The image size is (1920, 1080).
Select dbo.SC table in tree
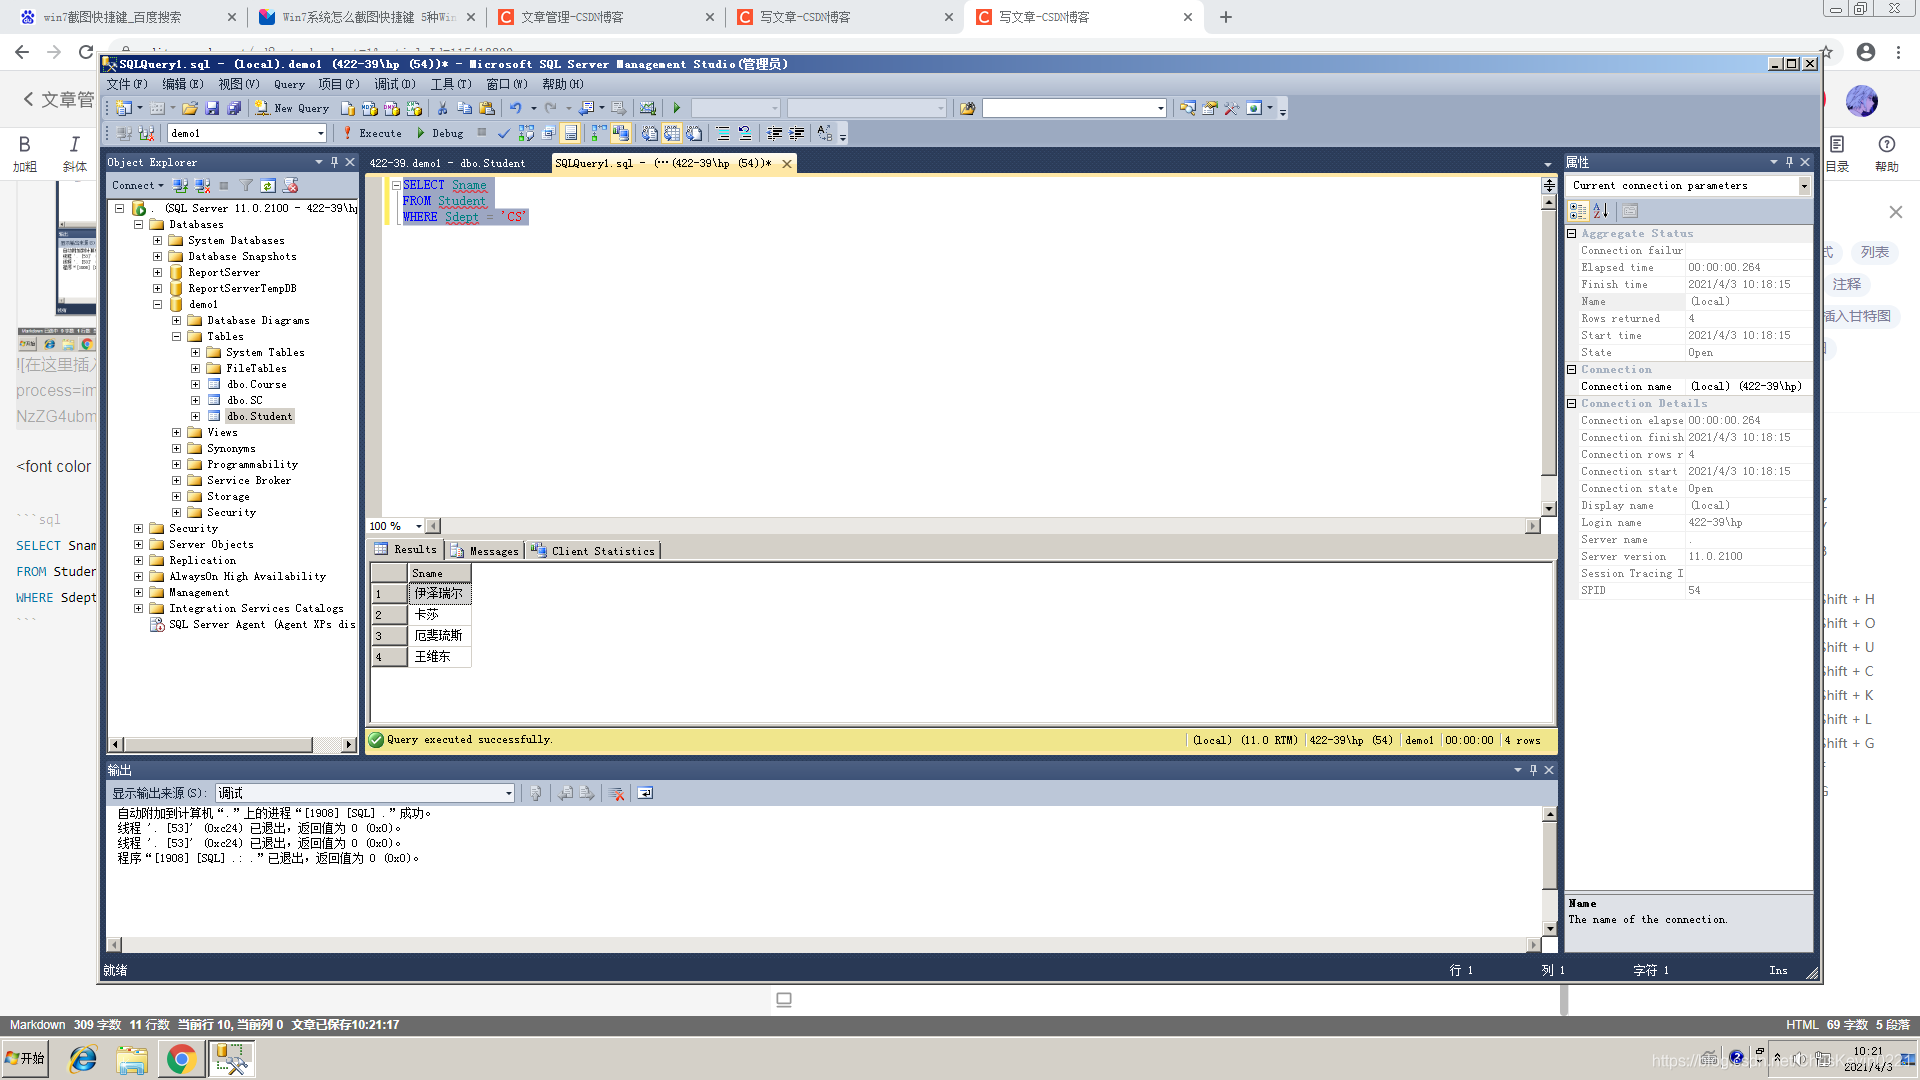pyautogui.click(x=244, y=400)
